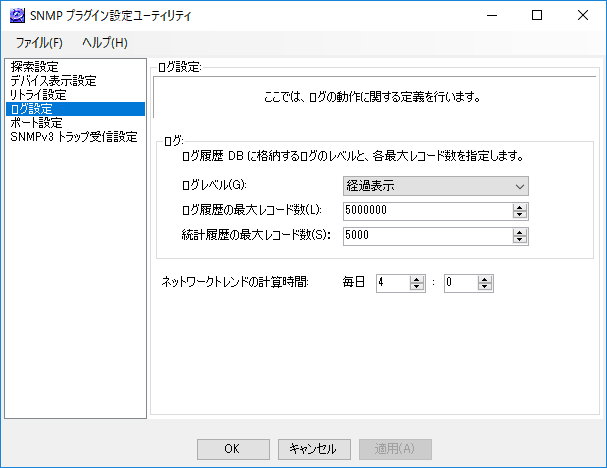Select デバイス表示設定 in the settings list
Screen dimensions: 607x468
pyautogui.click(x=75, y=81)
